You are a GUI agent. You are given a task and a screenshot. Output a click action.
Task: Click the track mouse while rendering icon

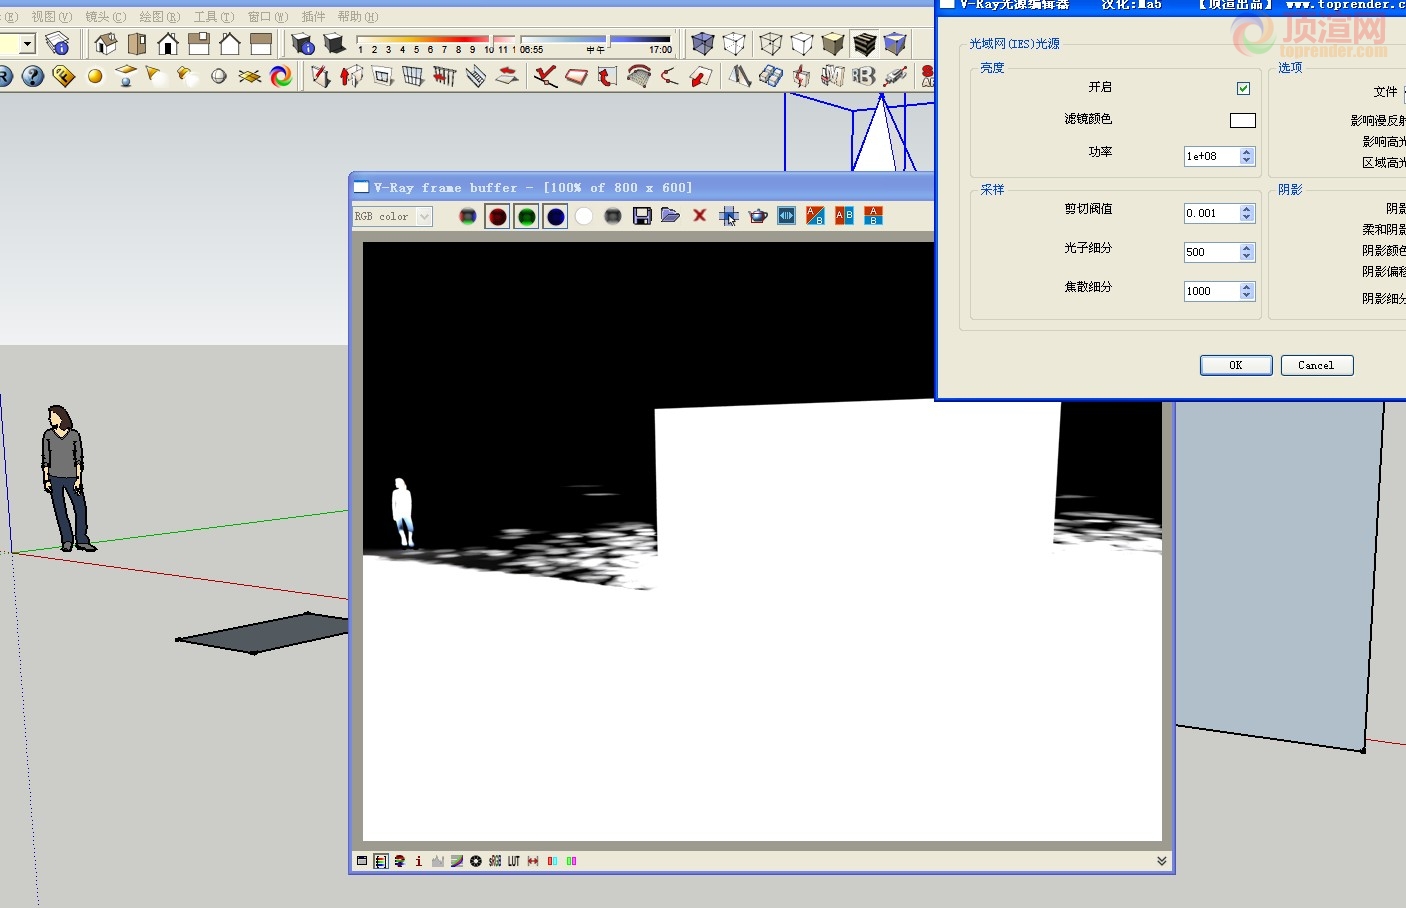(x=728, y=216)
